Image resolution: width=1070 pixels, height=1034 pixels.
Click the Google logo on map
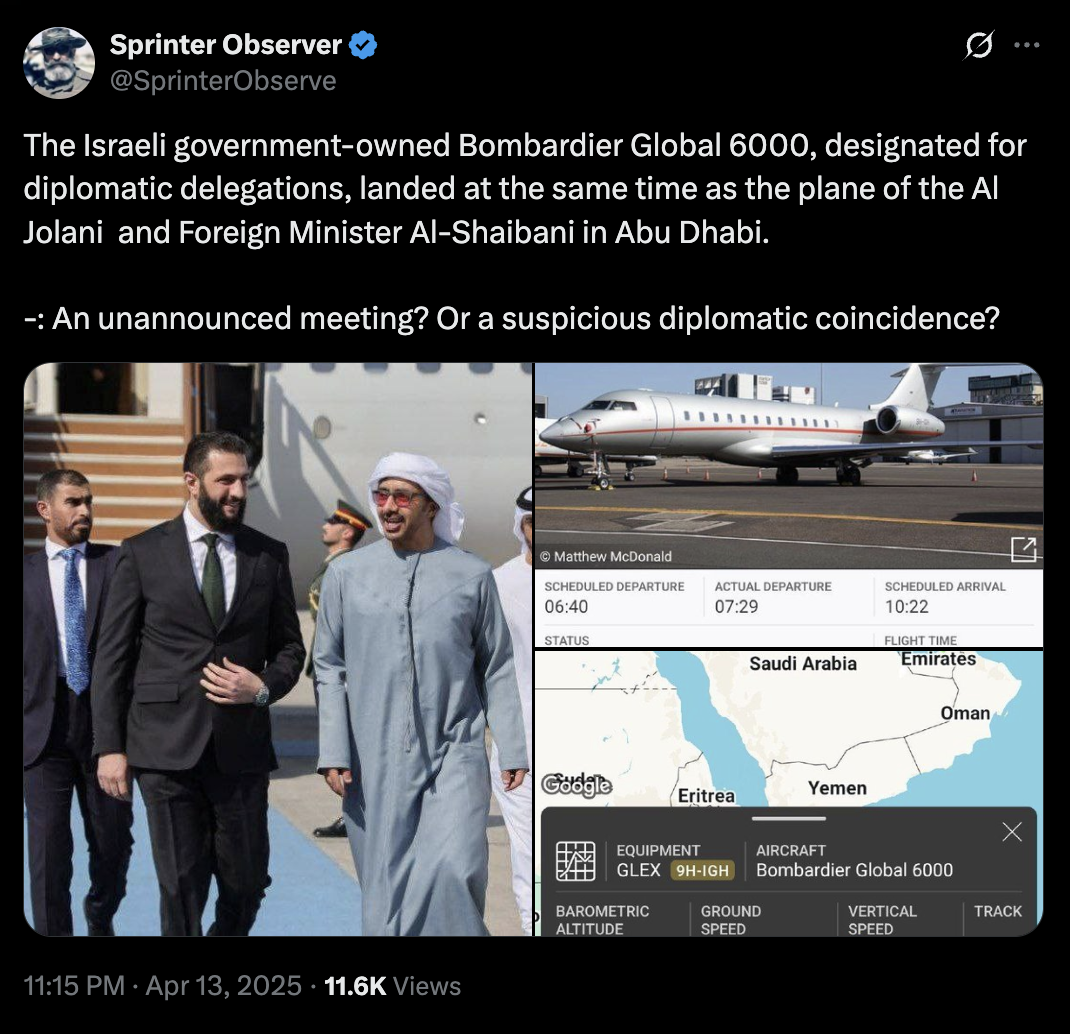(x=576, y=786)
